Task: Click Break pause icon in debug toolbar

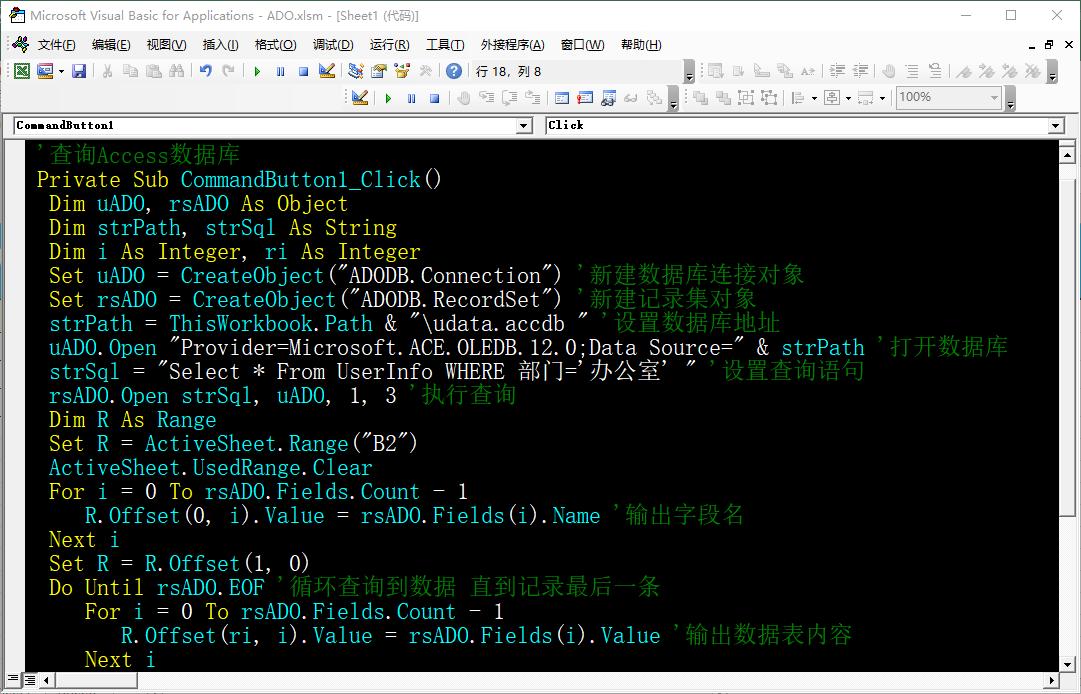Action: click(412, 98)
